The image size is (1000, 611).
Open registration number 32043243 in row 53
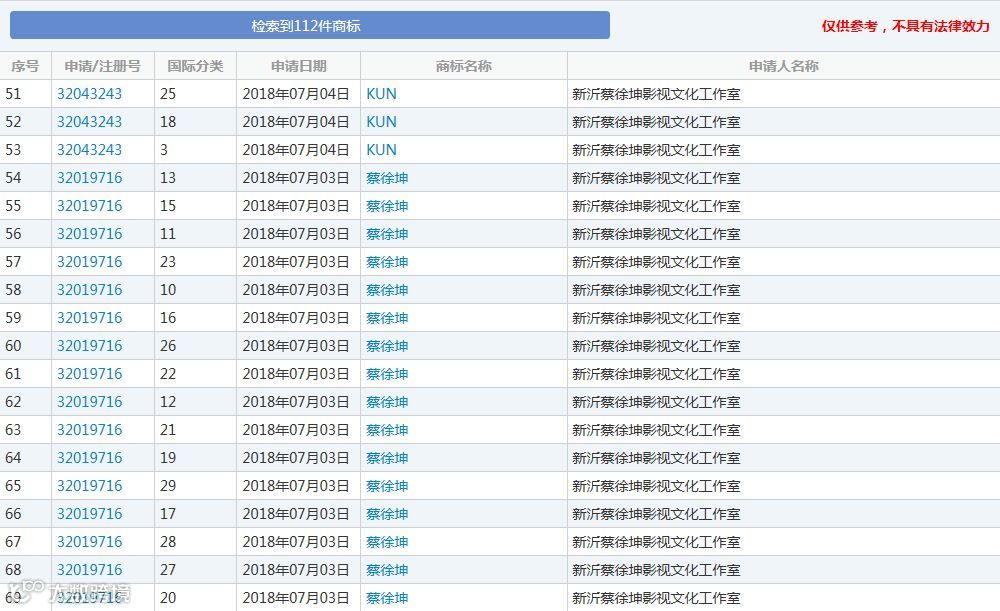(89, 150)
